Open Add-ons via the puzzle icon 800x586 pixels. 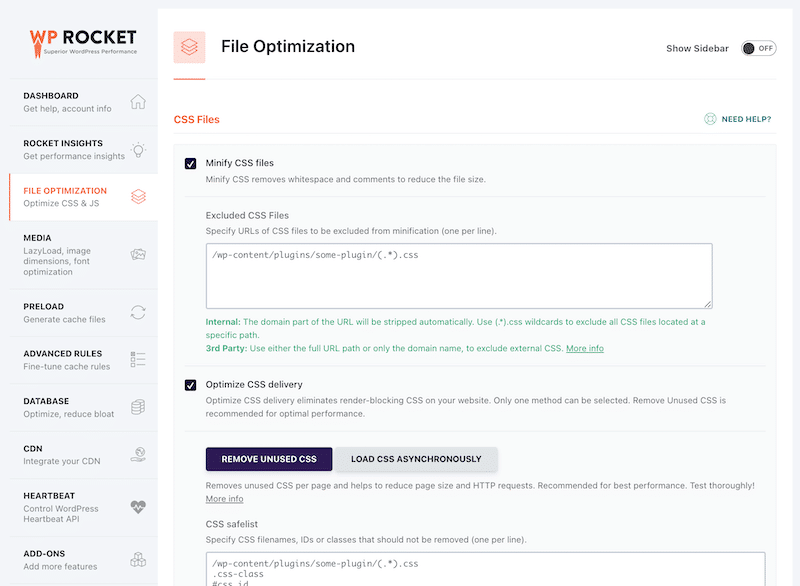point(137,559)
